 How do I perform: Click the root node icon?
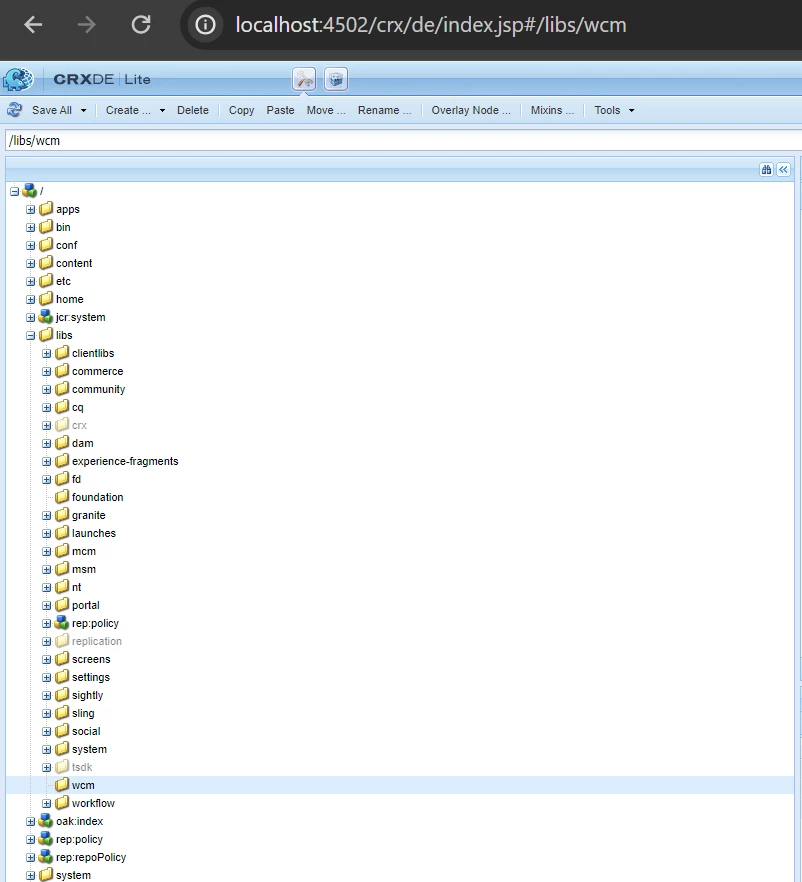pyautogui.click(x=30, y=191)
